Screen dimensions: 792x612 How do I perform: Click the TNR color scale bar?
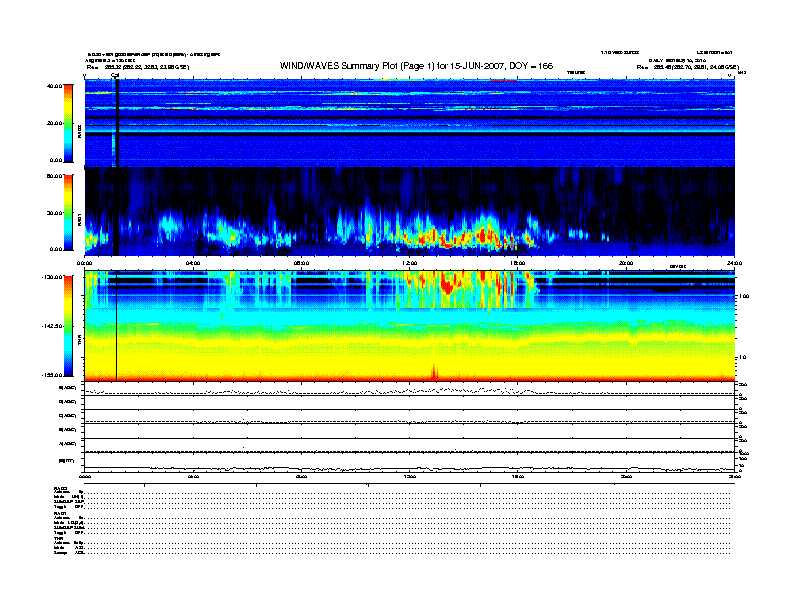(x=68, y=326)
